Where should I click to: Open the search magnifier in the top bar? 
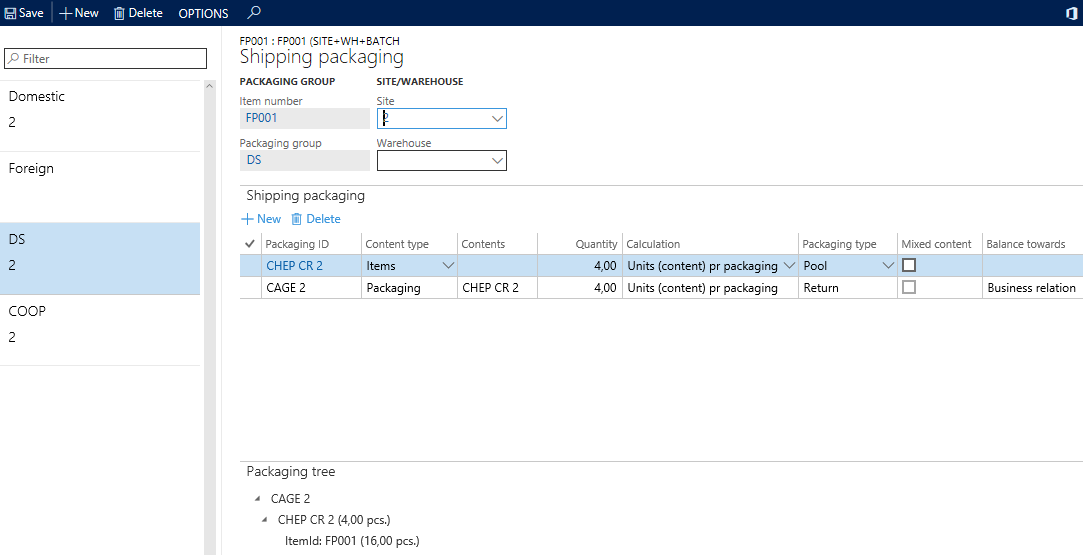[x=254, y=13]
